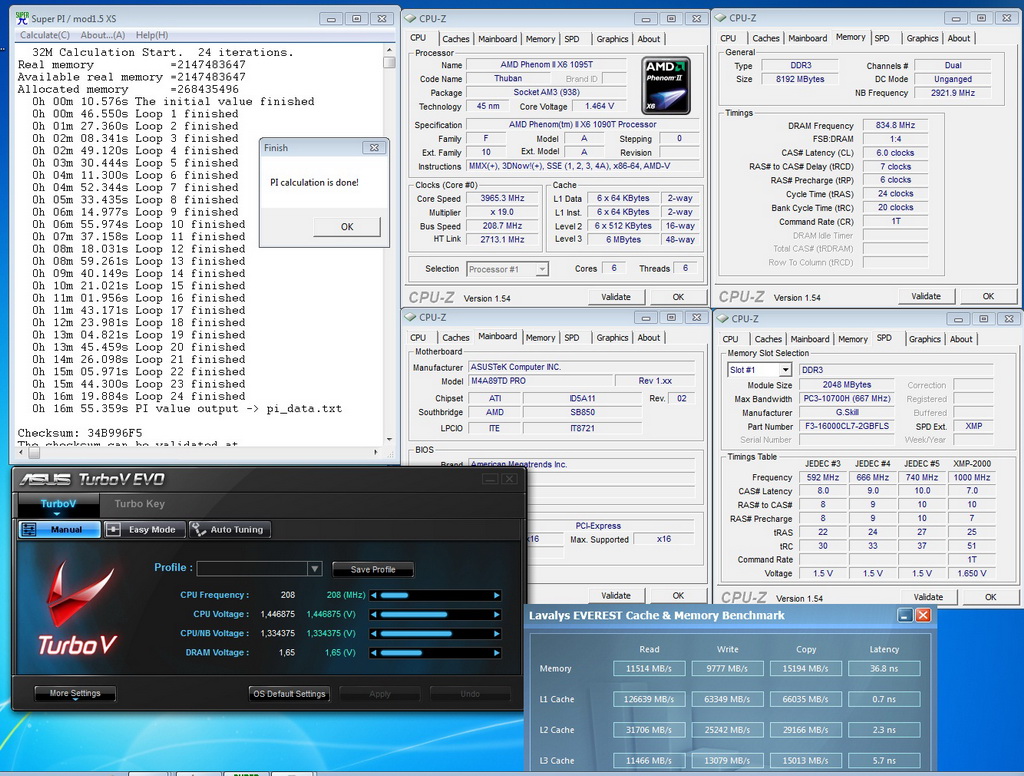Click the Super PI horizontal scrollbar
This screenshot has width=1024, height=776.
tap(199, 452)
